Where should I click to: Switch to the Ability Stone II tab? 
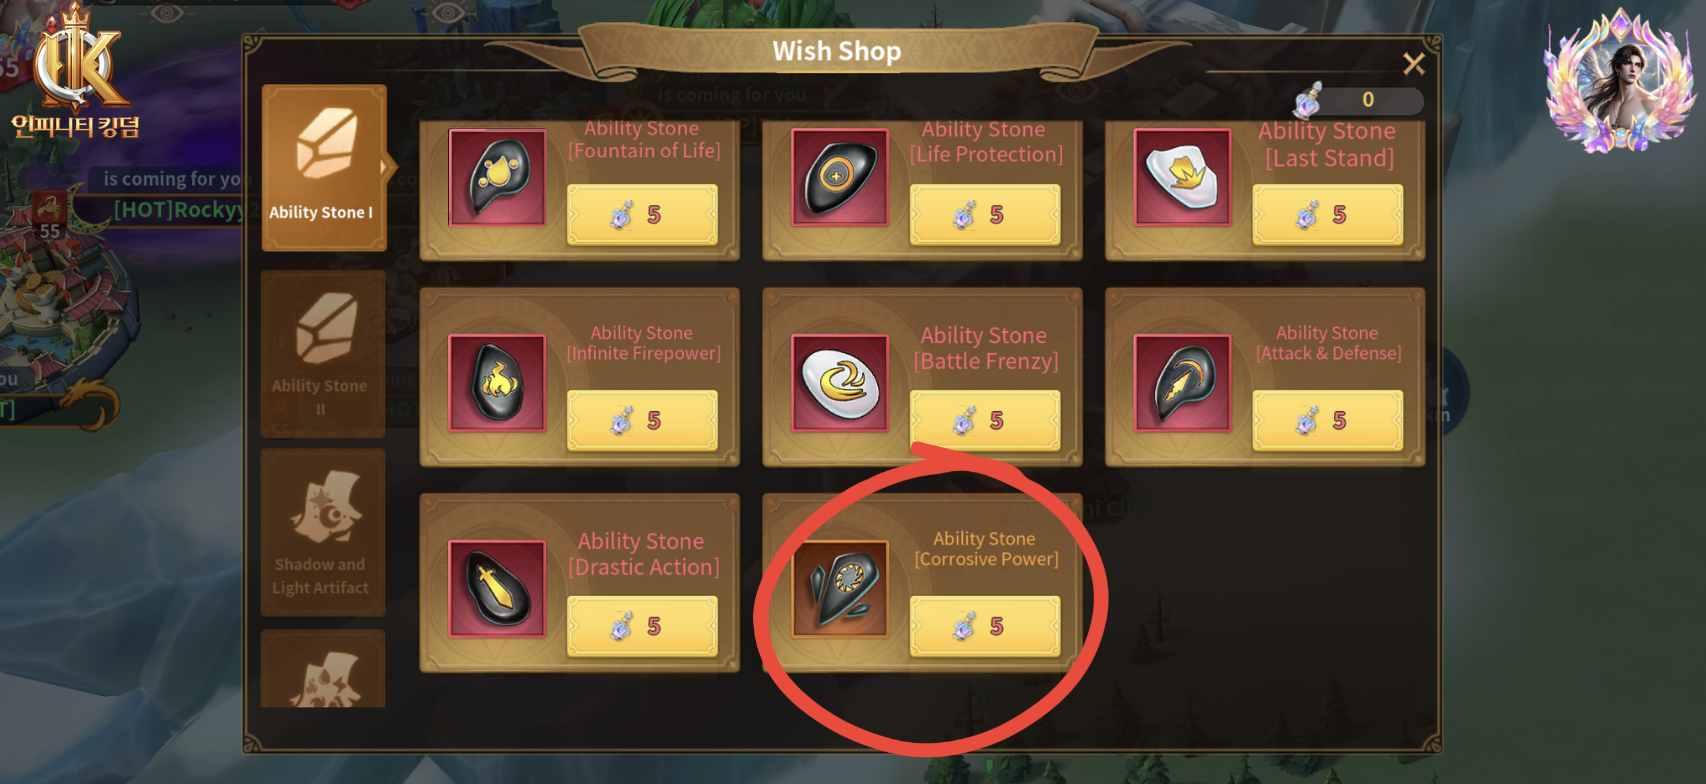(323, 354)
